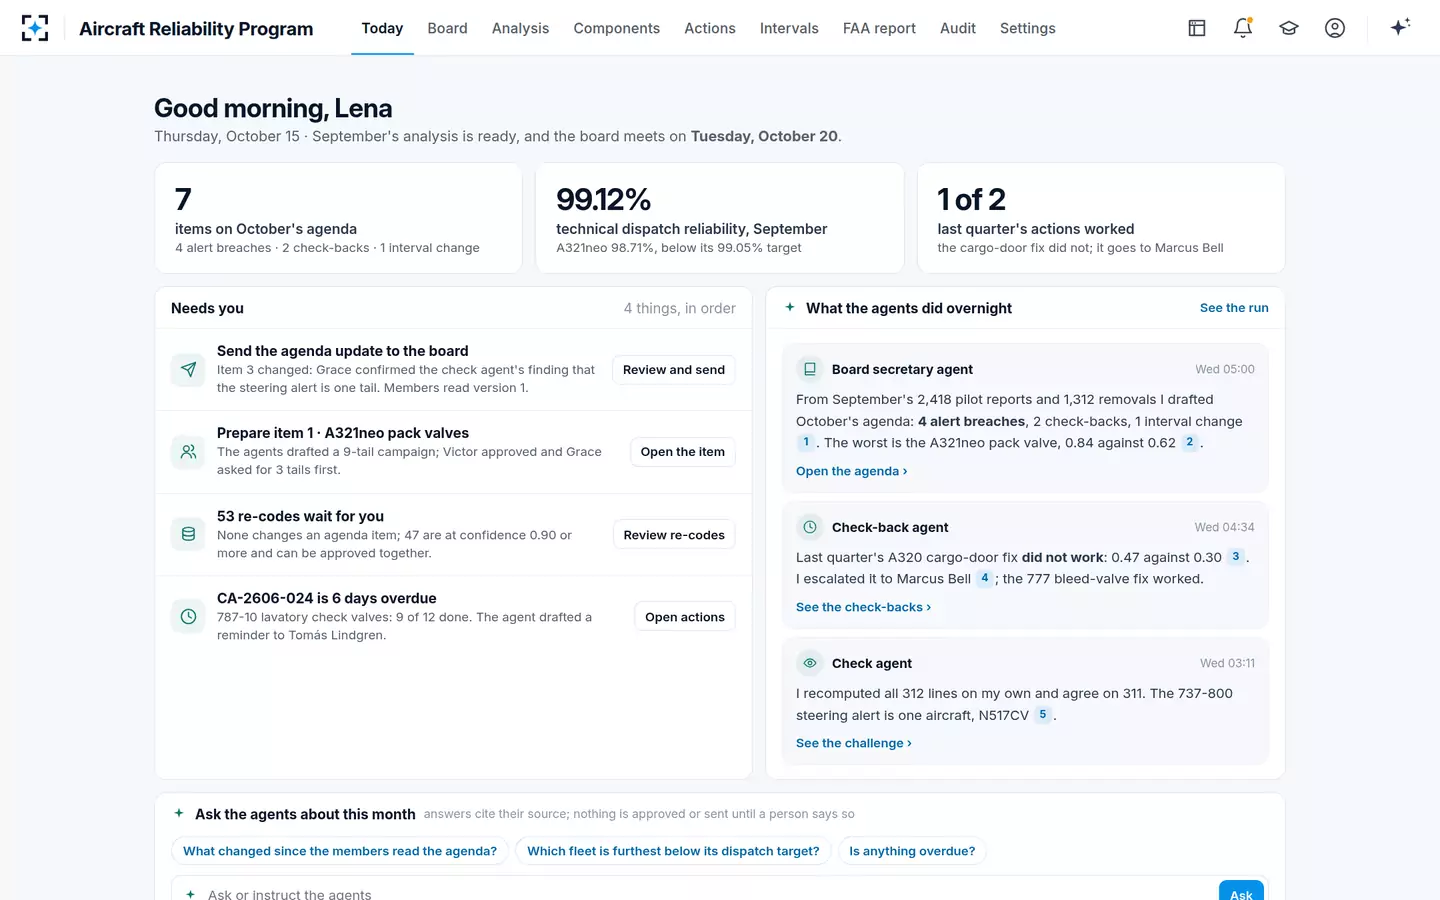Screen dimensions: 1440x900
Task: Click Review re-codes button
Action: pyautogui.click(x=674, y=535)
